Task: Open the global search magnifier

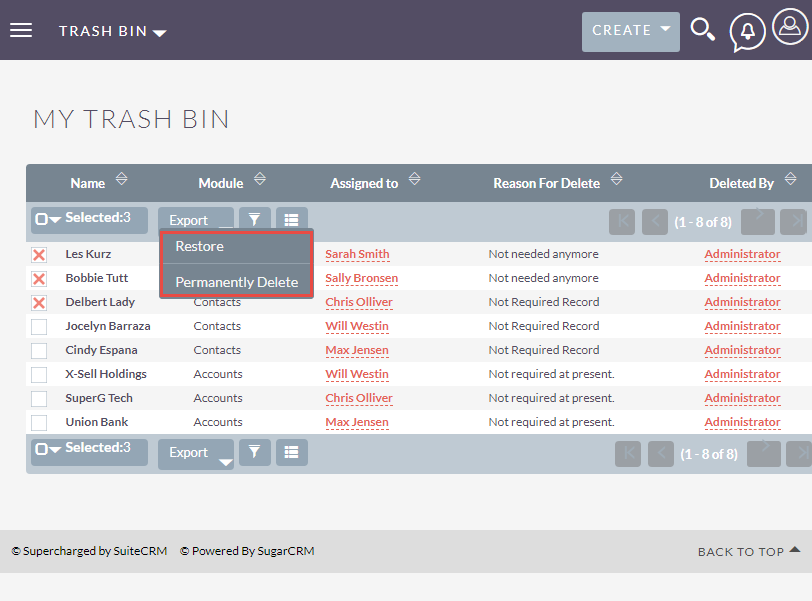Action: tap(703, 29)
